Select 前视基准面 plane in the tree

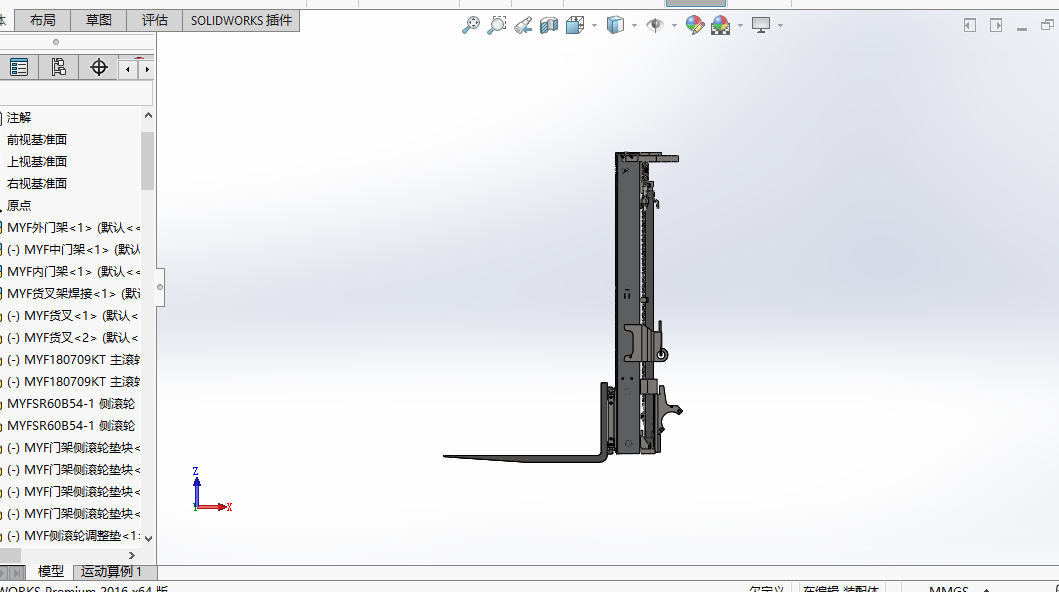pos(37,139)
